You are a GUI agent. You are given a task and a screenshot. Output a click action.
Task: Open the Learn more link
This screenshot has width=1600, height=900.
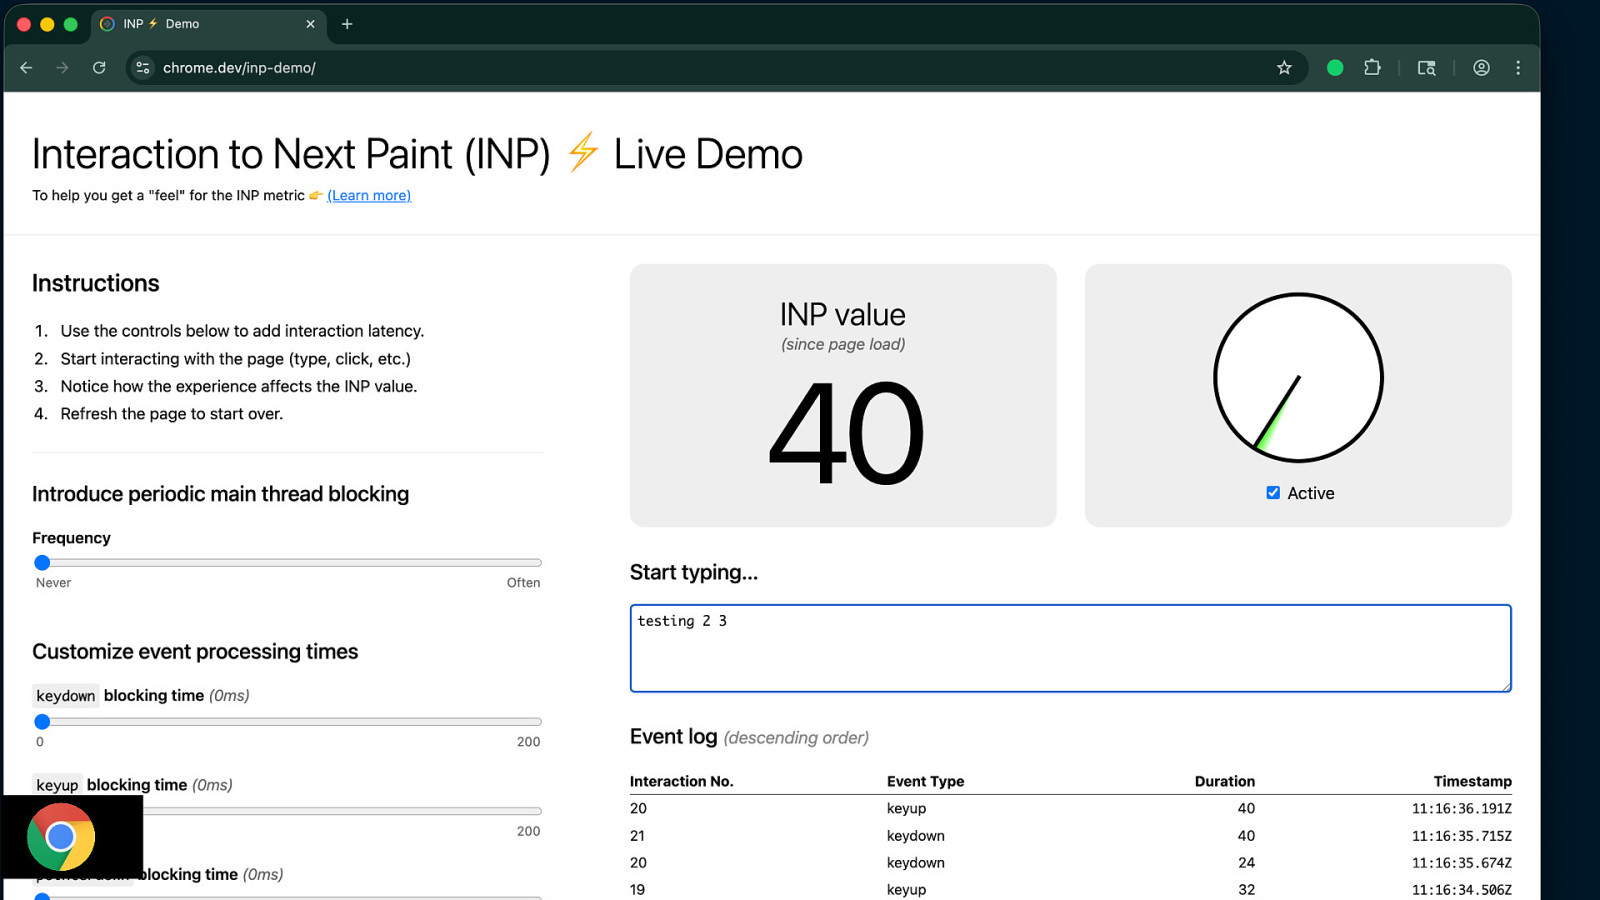369,196
